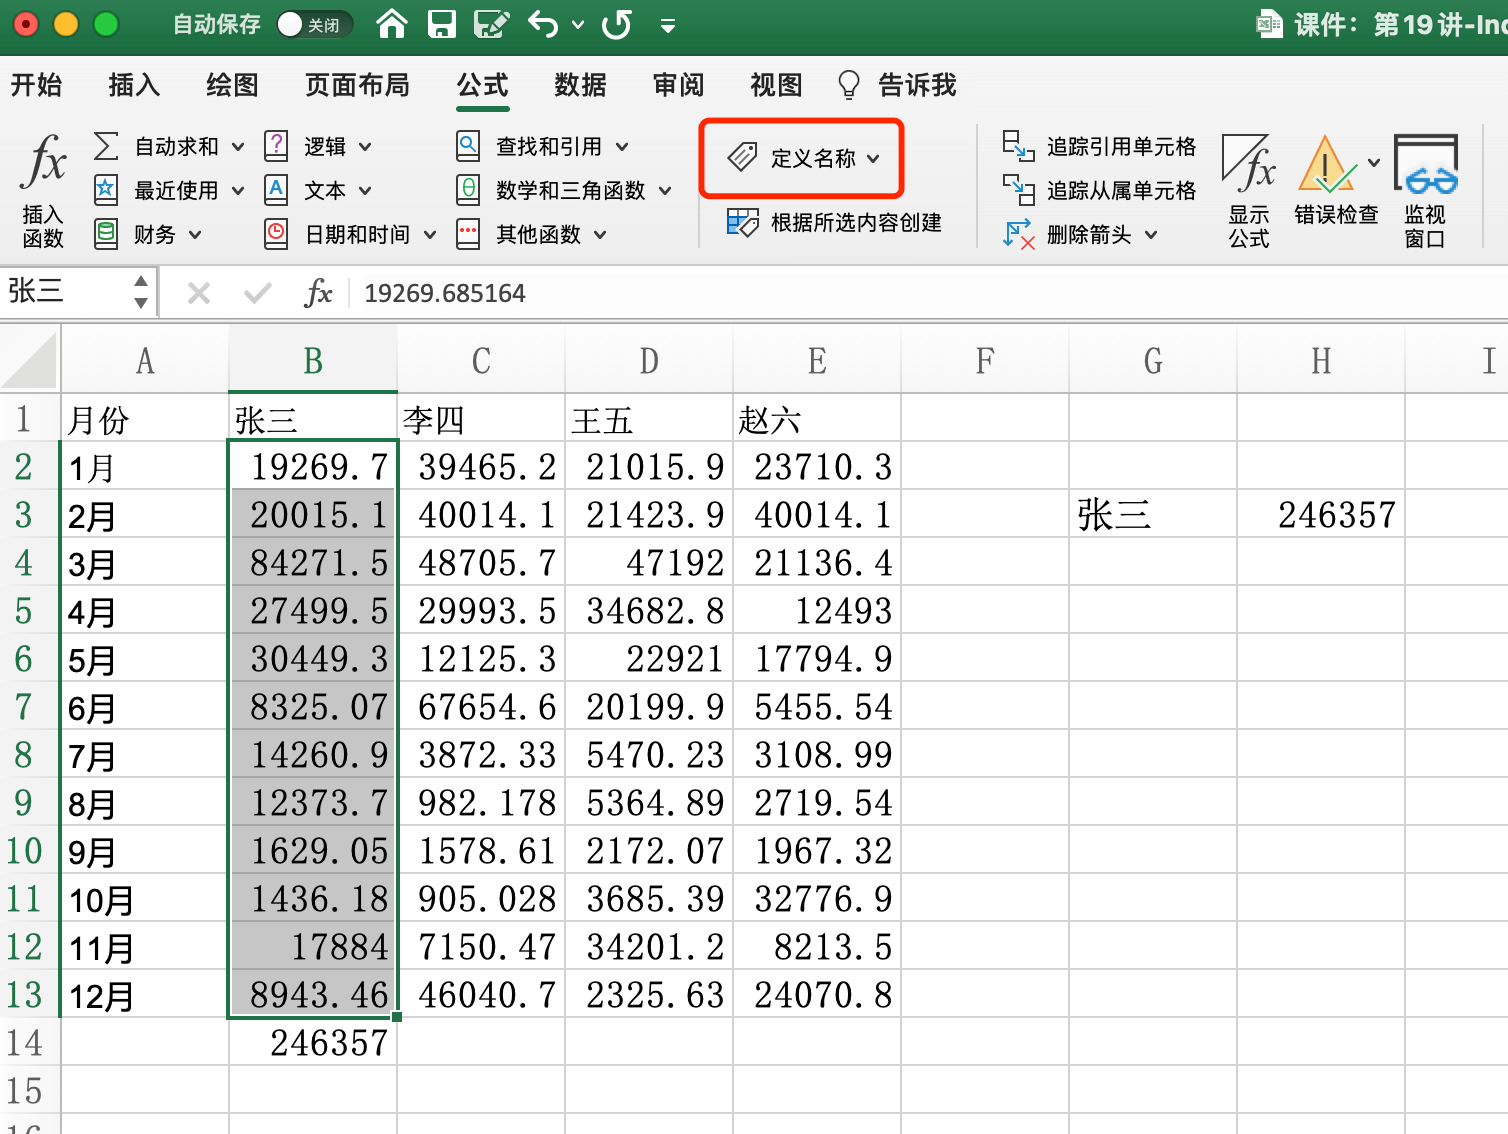The width and height of the screenshot is (1508, 1134).
Task: Open the Page Layout (页面布局) tab
Action: point(357,85)
